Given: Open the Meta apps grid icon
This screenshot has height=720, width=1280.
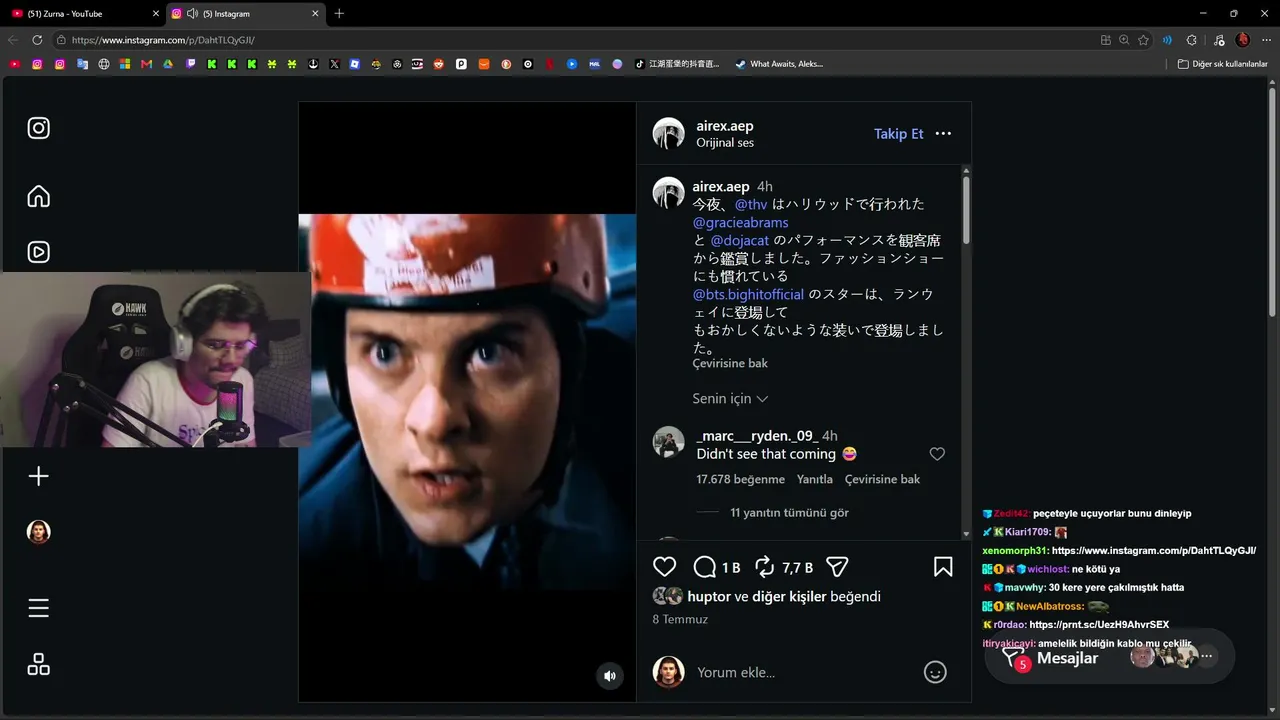Looking at the screenshot, I should click(x=39, y=664).
